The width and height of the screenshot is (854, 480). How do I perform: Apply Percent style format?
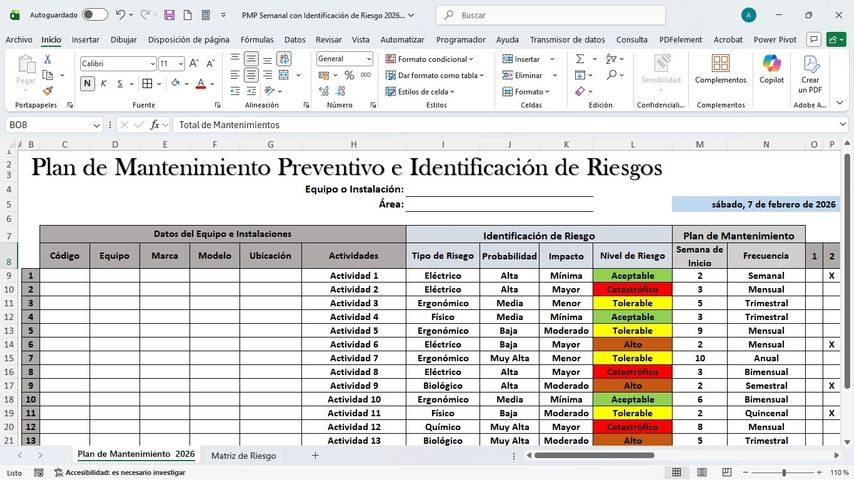[350, 75]
